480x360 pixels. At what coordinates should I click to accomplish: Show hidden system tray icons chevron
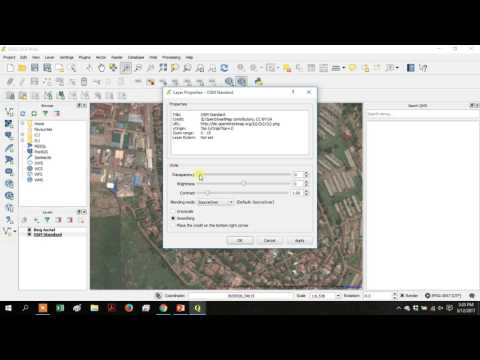[399, 308]
